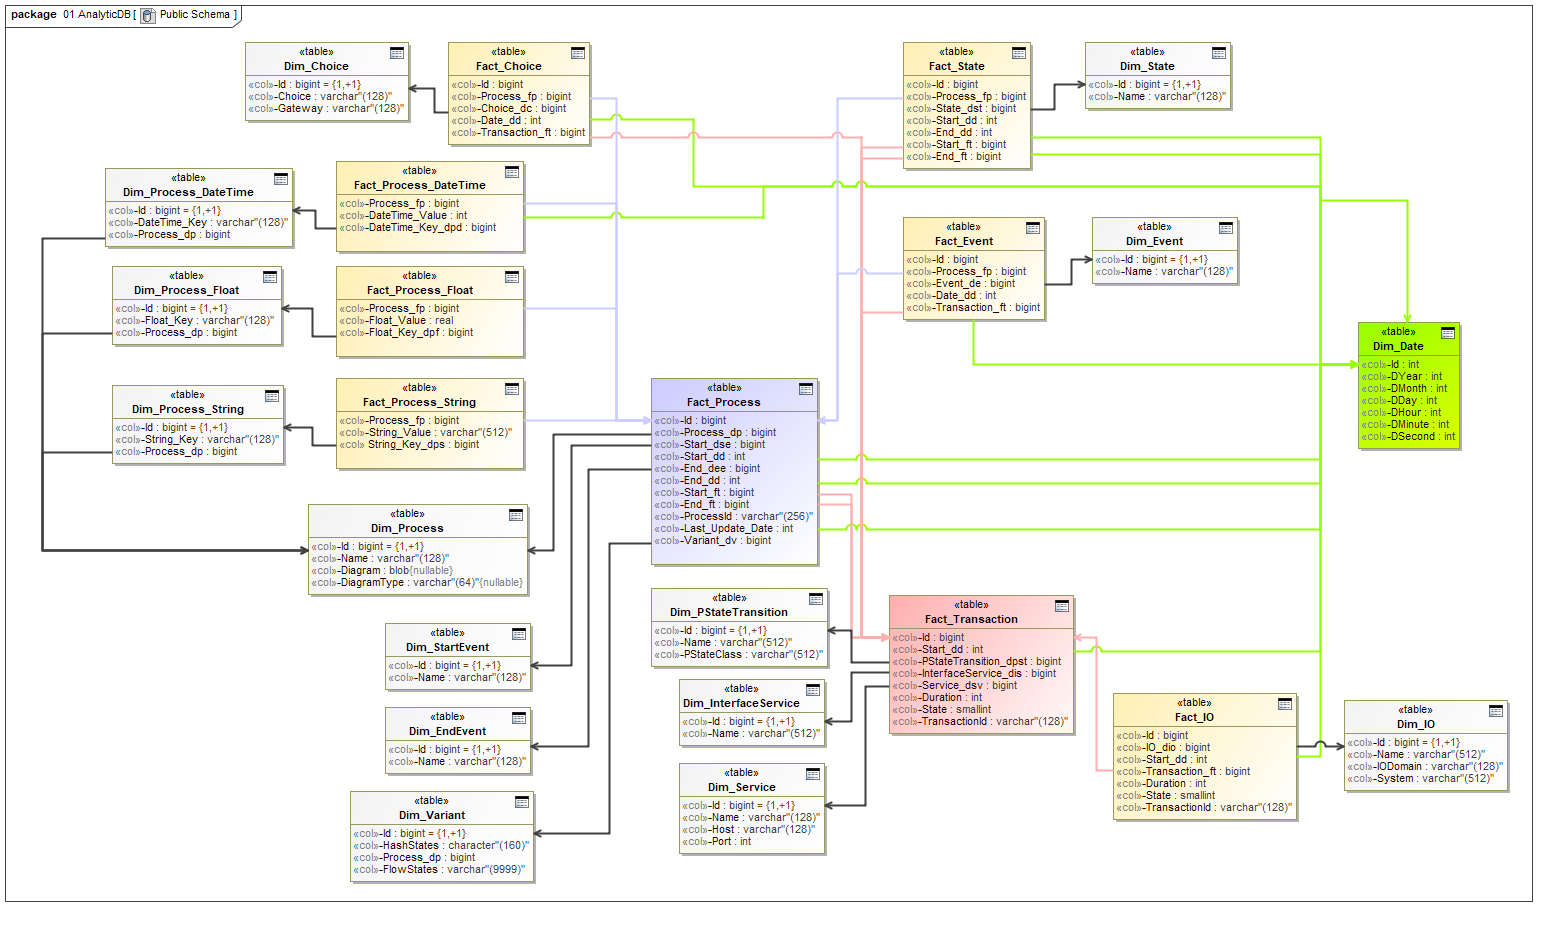Select the green highlighted Dim_Date table
Screen dimensions: 1557x926
1397,345
